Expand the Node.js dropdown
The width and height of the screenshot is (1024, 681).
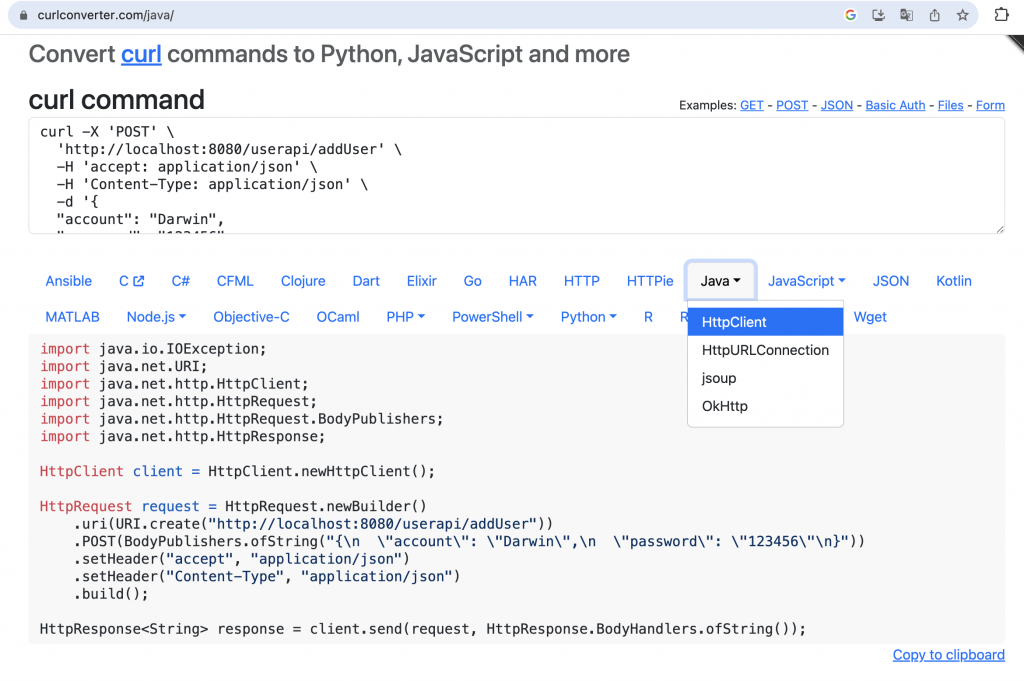click(156, 317)
